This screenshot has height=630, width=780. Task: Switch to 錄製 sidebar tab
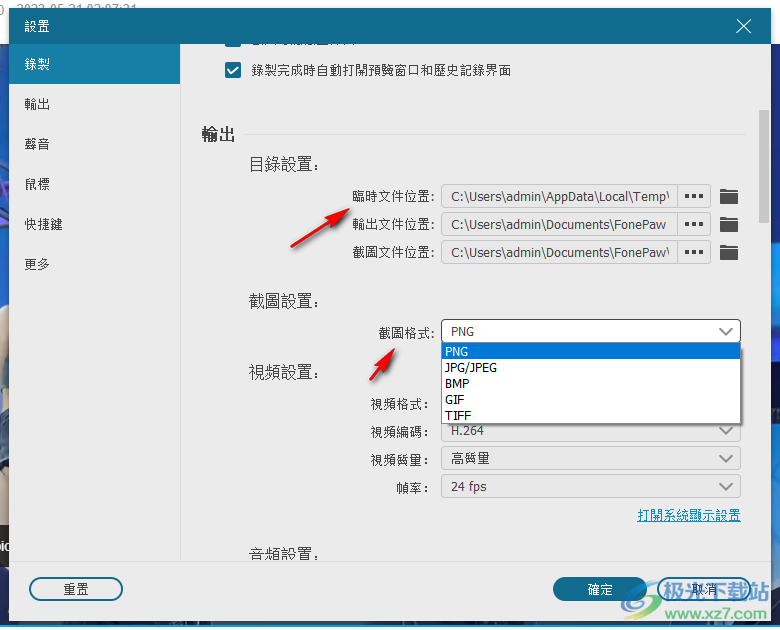(95, 64)
